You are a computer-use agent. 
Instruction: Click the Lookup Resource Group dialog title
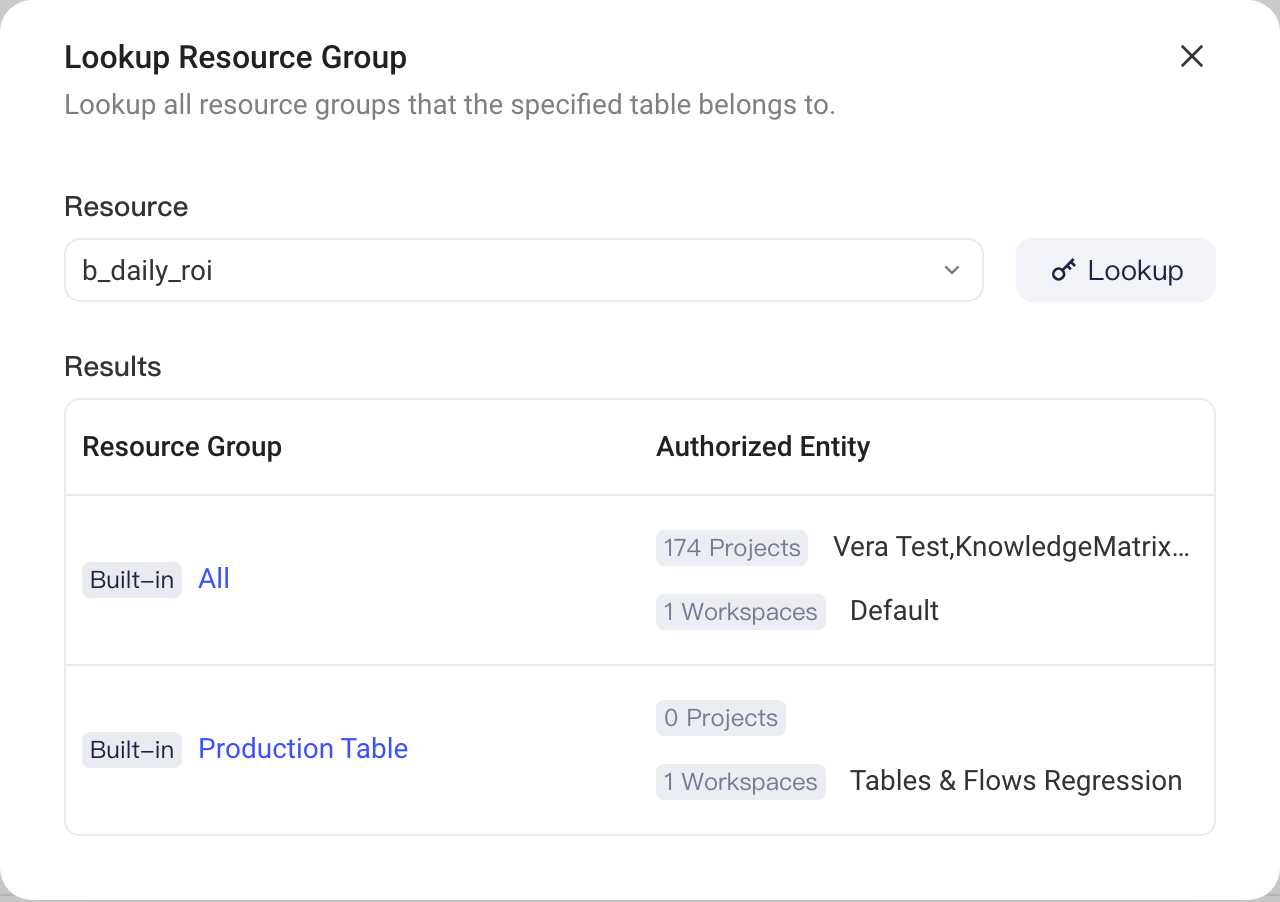pos(236,58)
